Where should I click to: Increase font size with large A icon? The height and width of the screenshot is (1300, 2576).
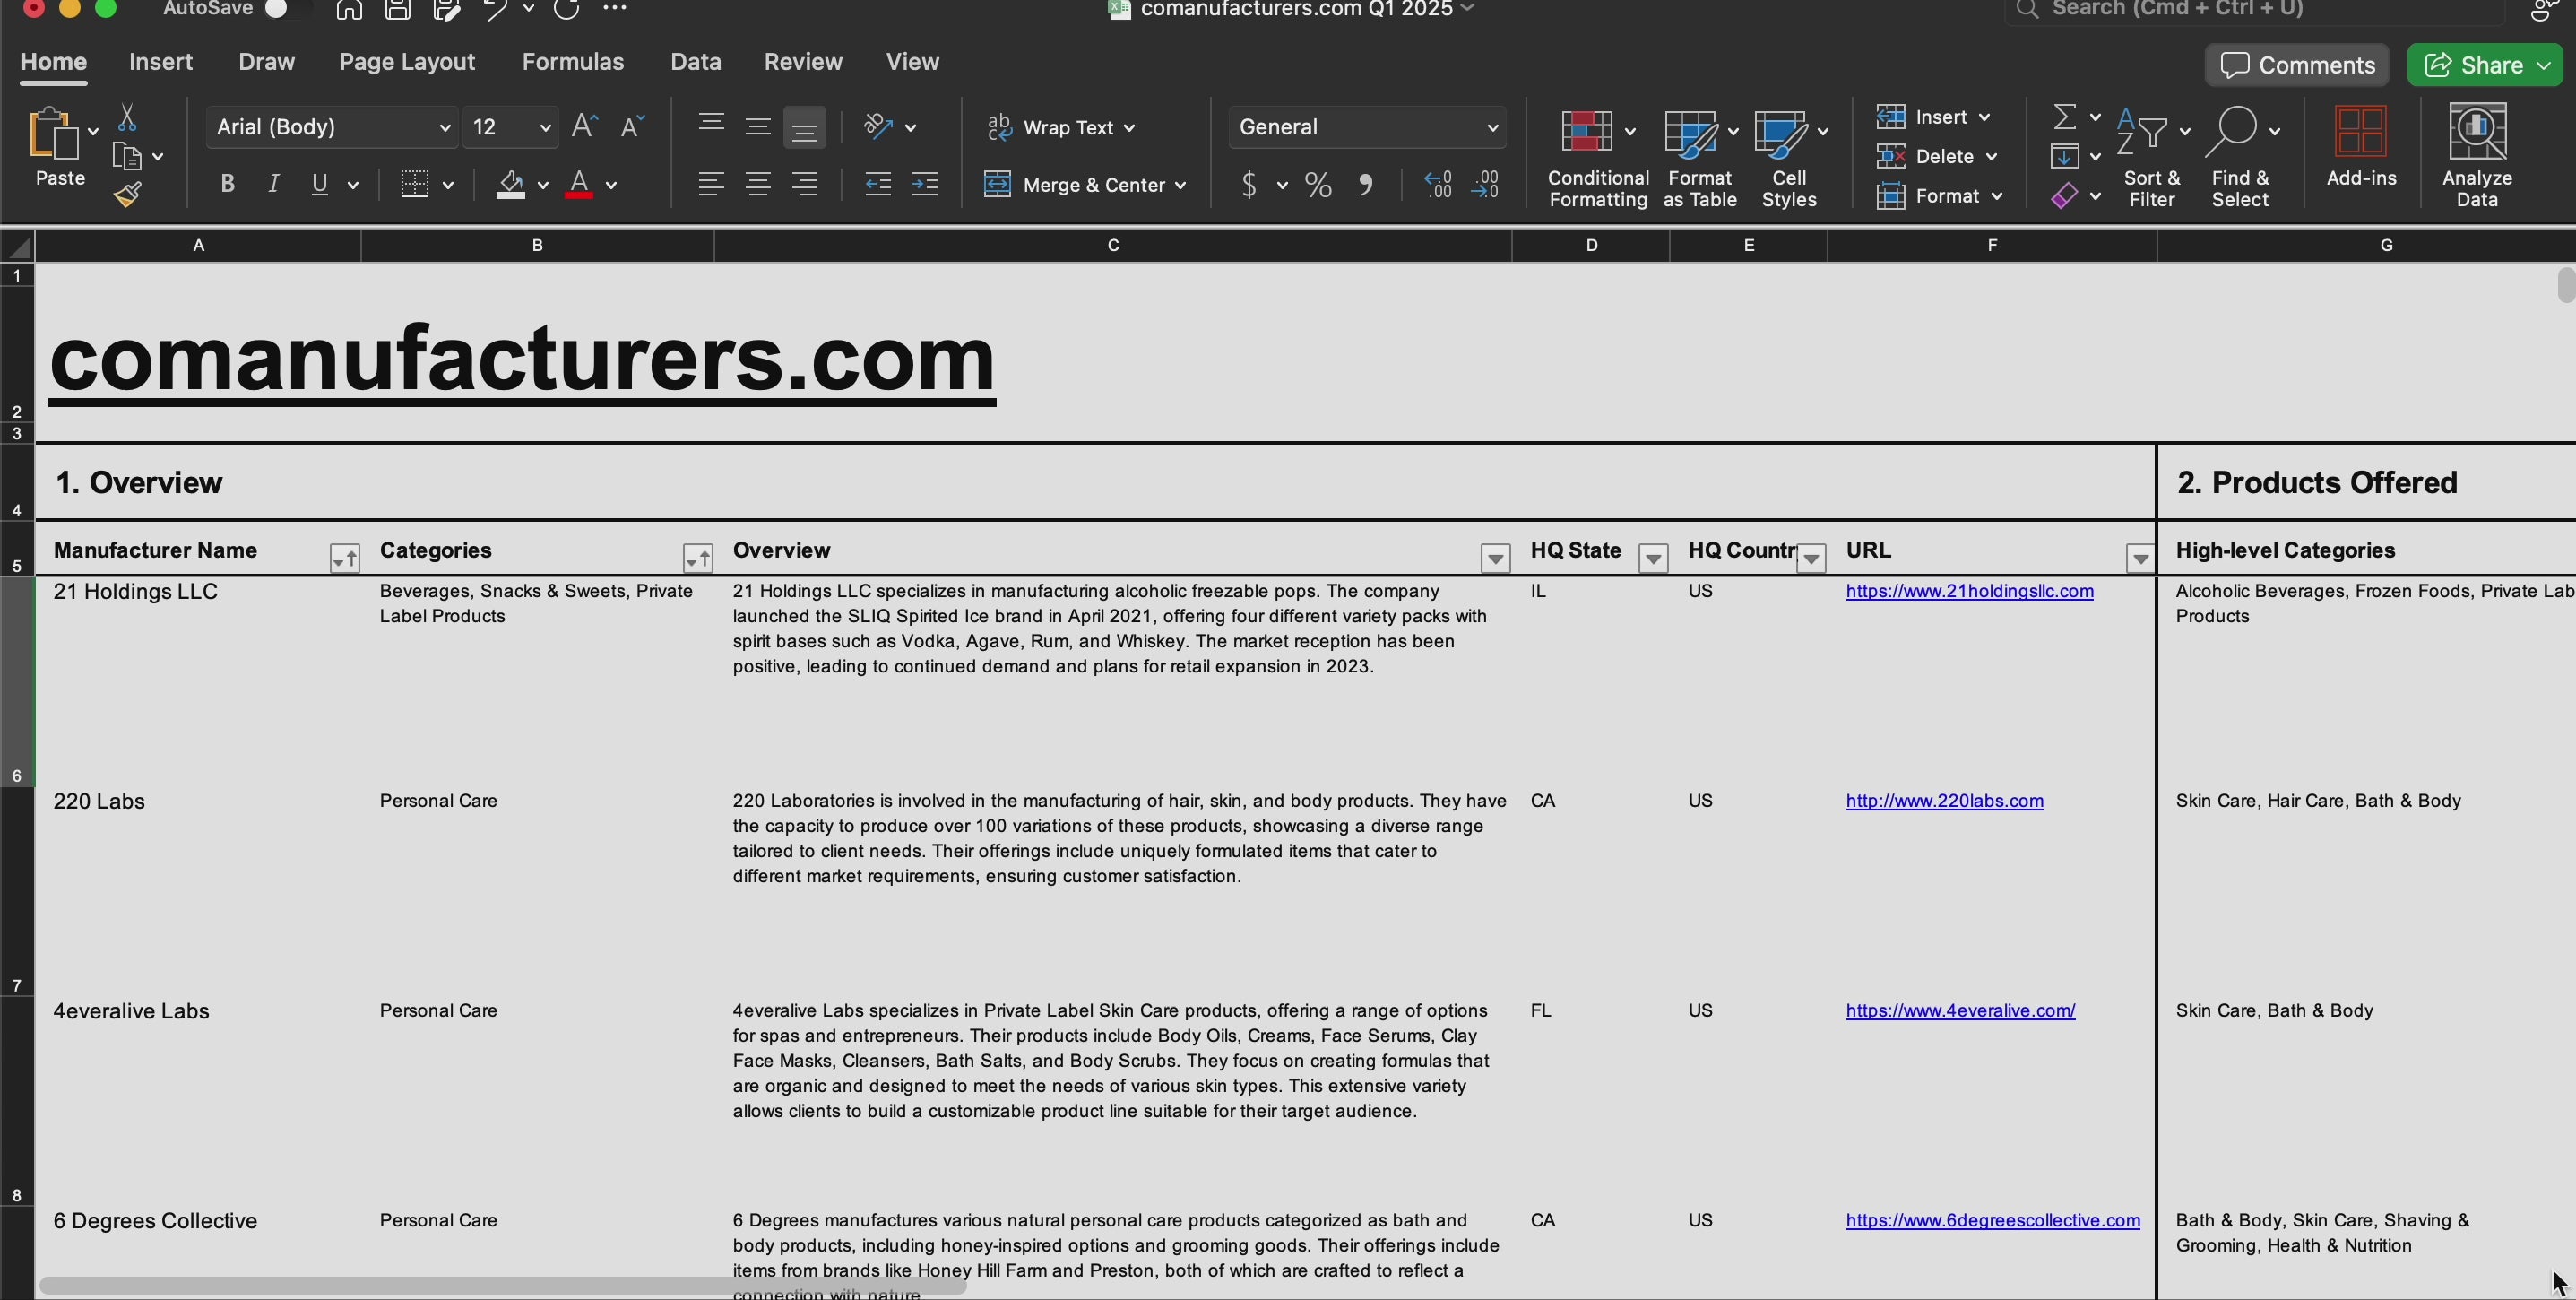585,126
